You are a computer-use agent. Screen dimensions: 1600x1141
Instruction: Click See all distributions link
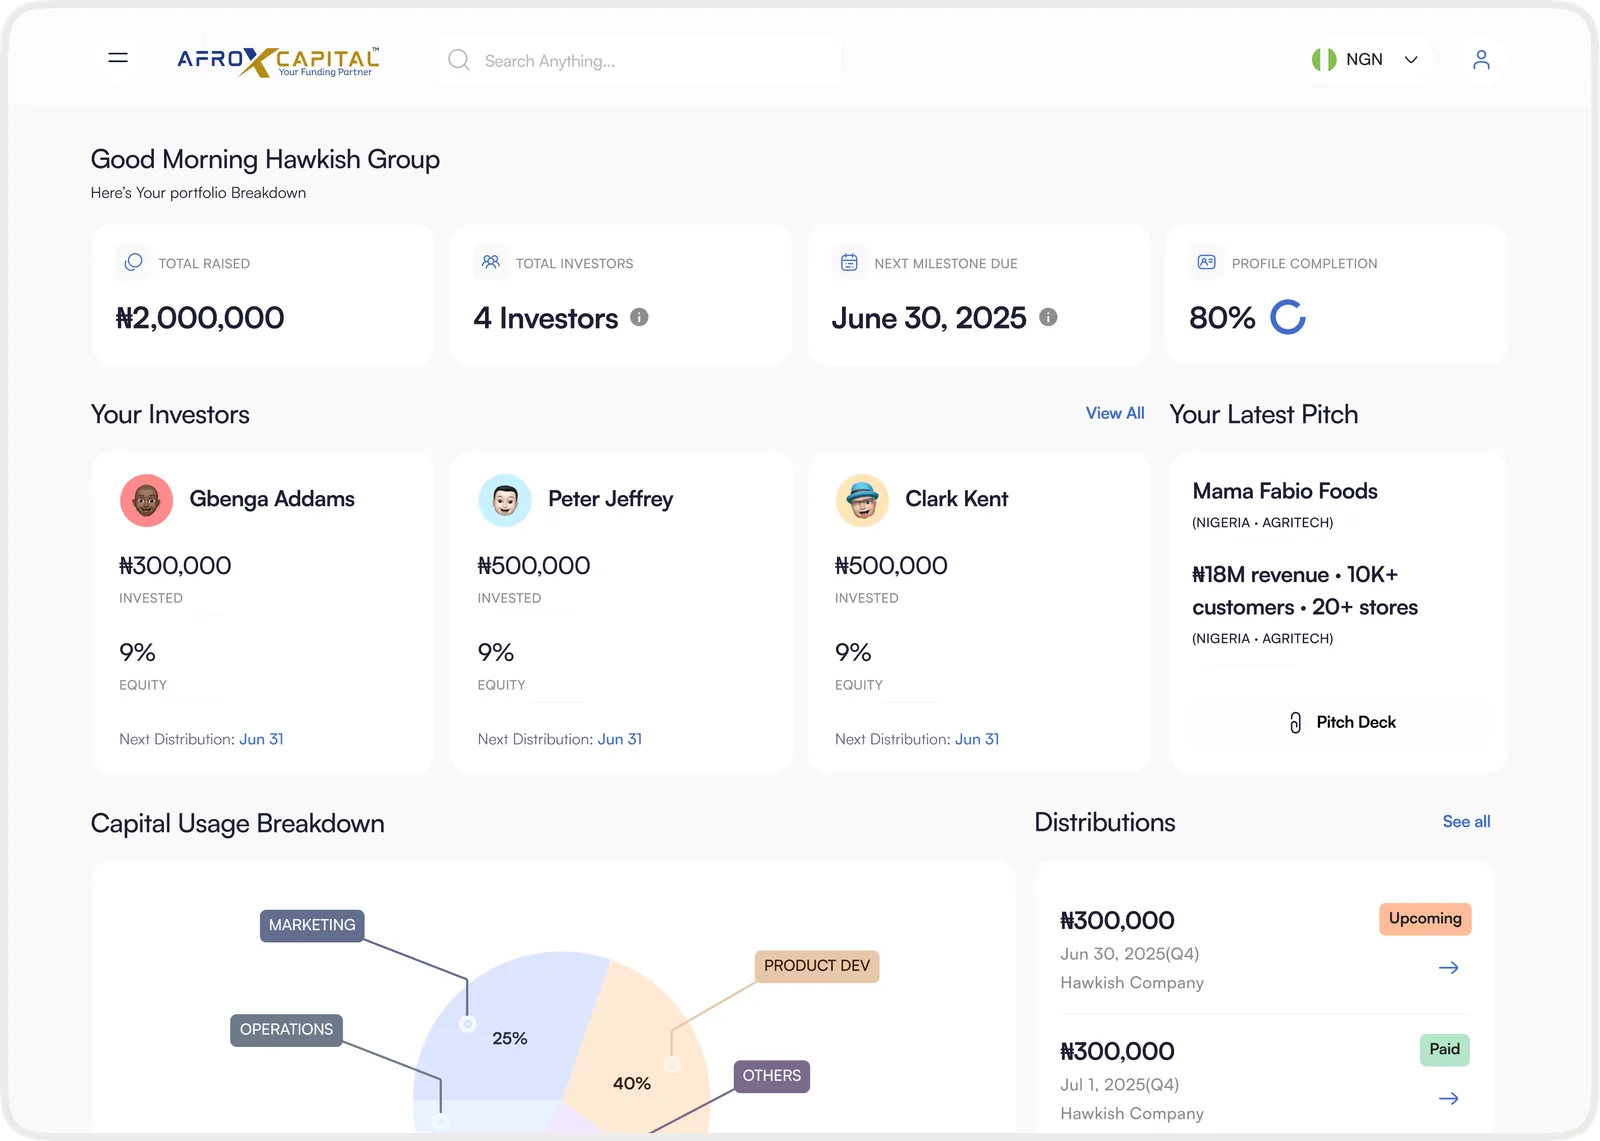(x=1466, y=821)
